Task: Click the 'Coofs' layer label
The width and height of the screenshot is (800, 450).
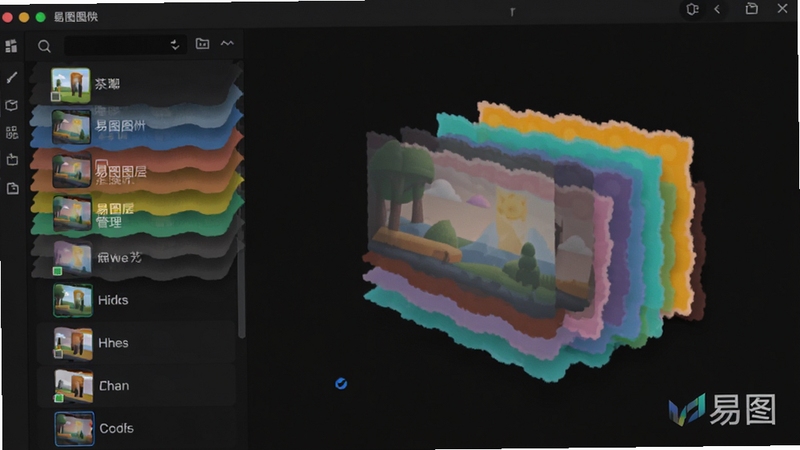Action: [x=116, y=428]
